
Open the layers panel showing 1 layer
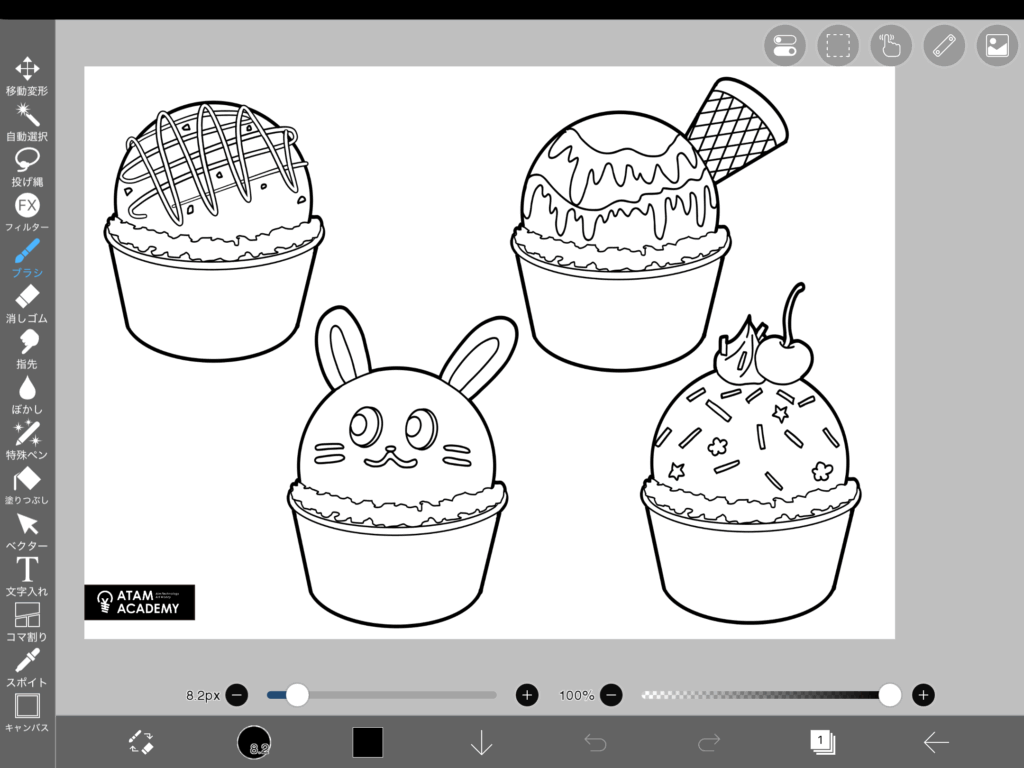coord(822,742)
